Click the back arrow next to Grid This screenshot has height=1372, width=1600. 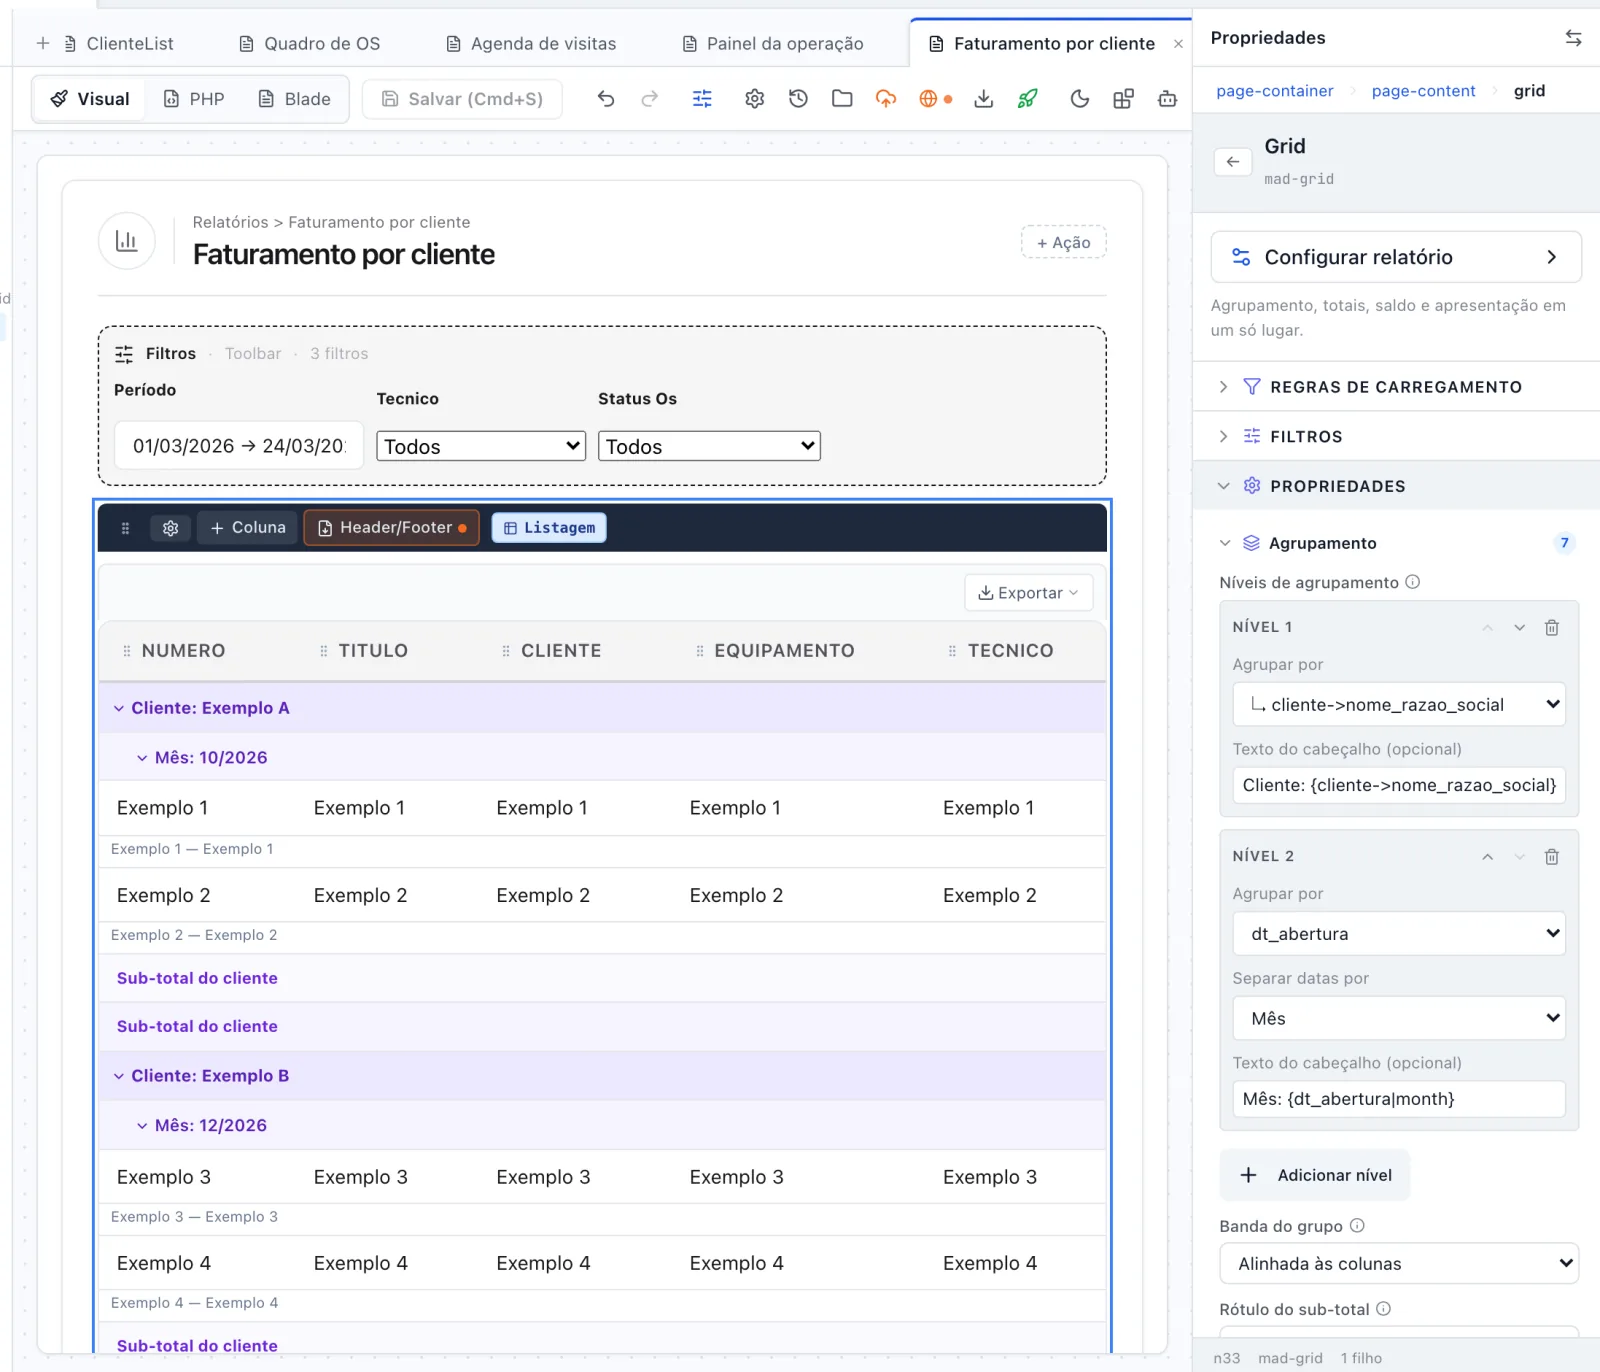pos(1233,161)
